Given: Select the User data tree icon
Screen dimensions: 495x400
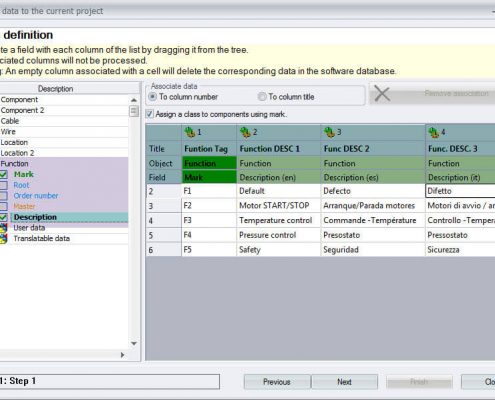Looking at the screenshot, I should (3, 228).
